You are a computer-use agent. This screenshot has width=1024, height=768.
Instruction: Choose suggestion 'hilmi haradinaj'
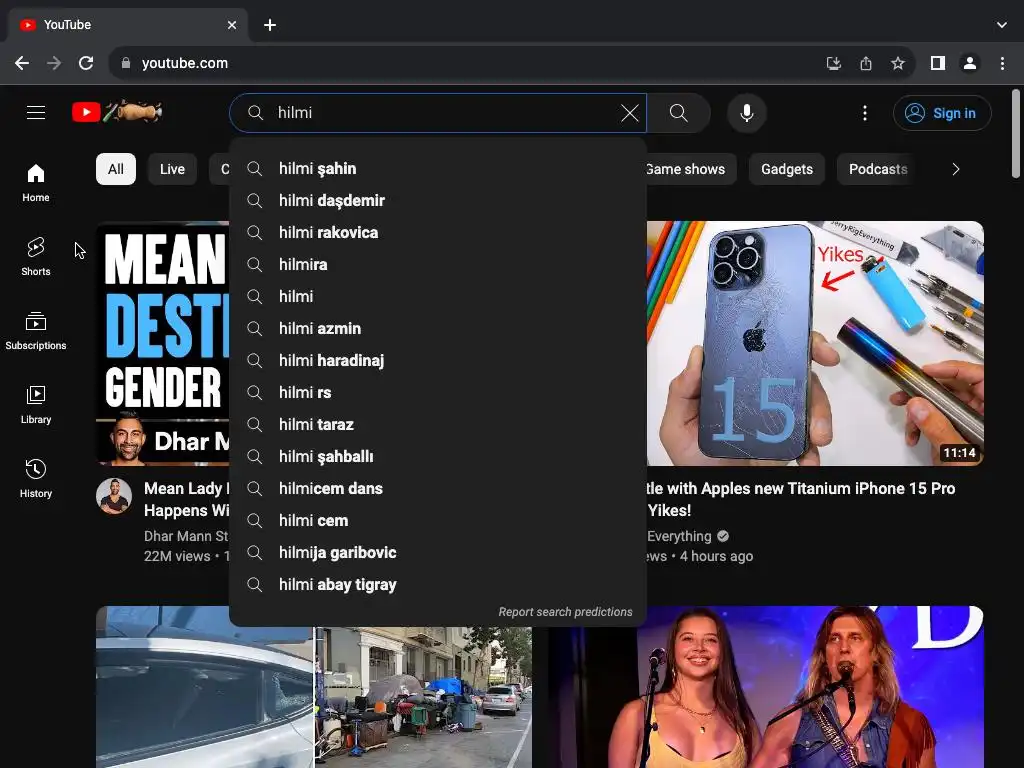[x=438, y=360]
